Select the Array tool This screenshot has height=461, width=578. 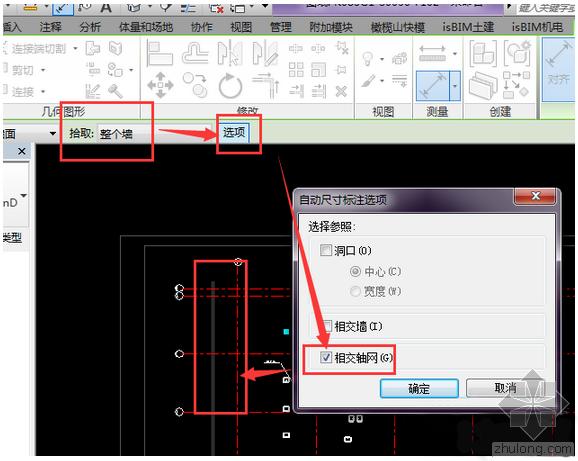(x=296, y=70)
